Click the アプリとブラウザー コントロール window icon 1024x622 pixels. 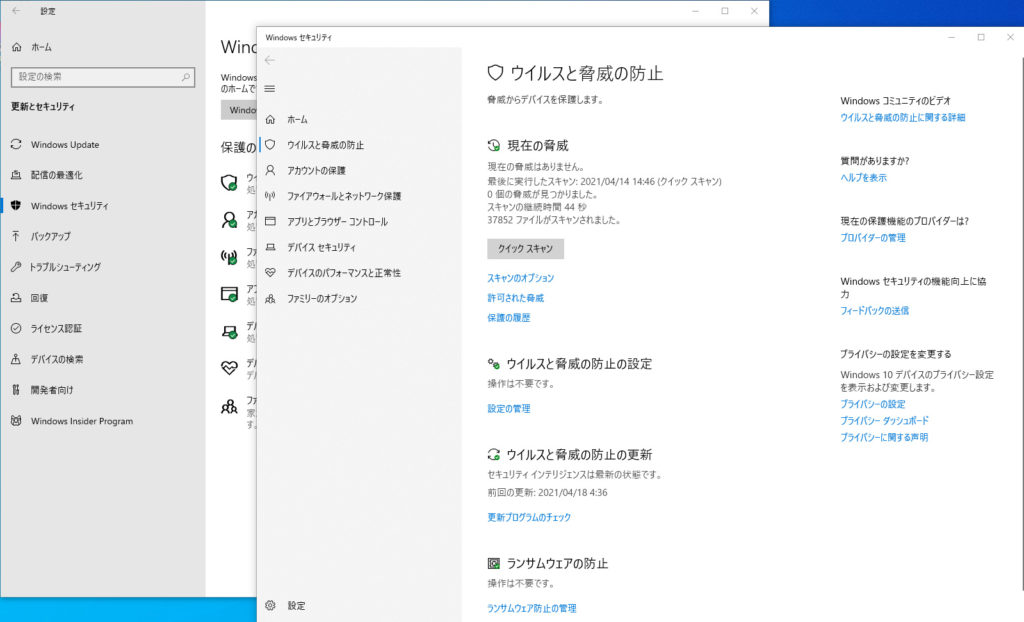(270, 222)
